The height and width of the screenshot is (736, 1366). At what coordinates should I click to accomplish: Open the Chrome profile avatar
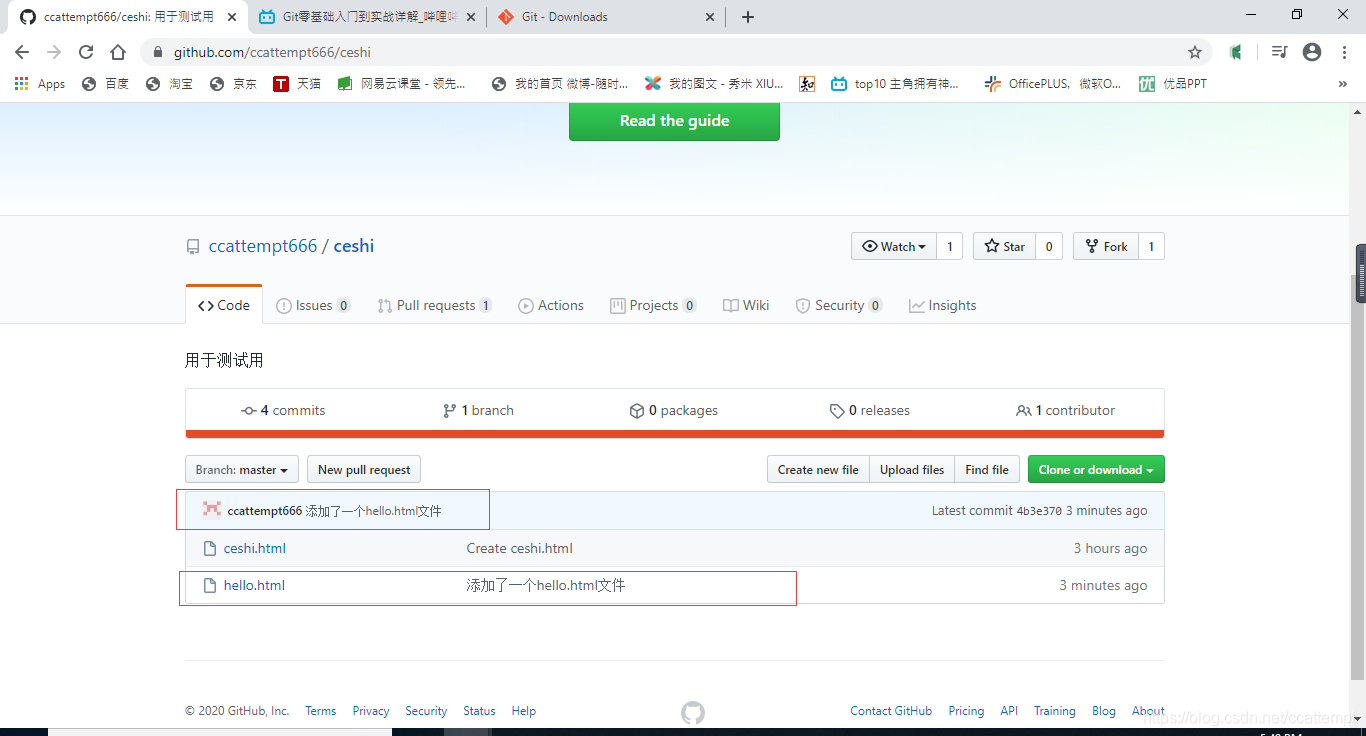[x=1312, y=52]
